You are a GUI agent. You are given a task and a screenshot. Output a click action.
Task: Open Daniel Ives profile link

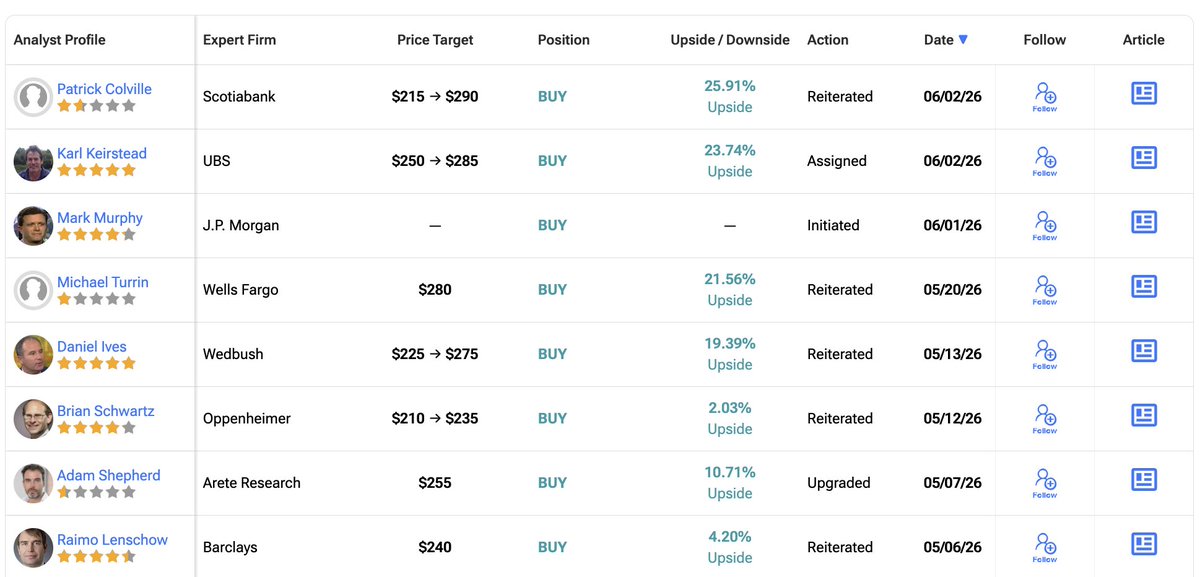coord(92,347)
